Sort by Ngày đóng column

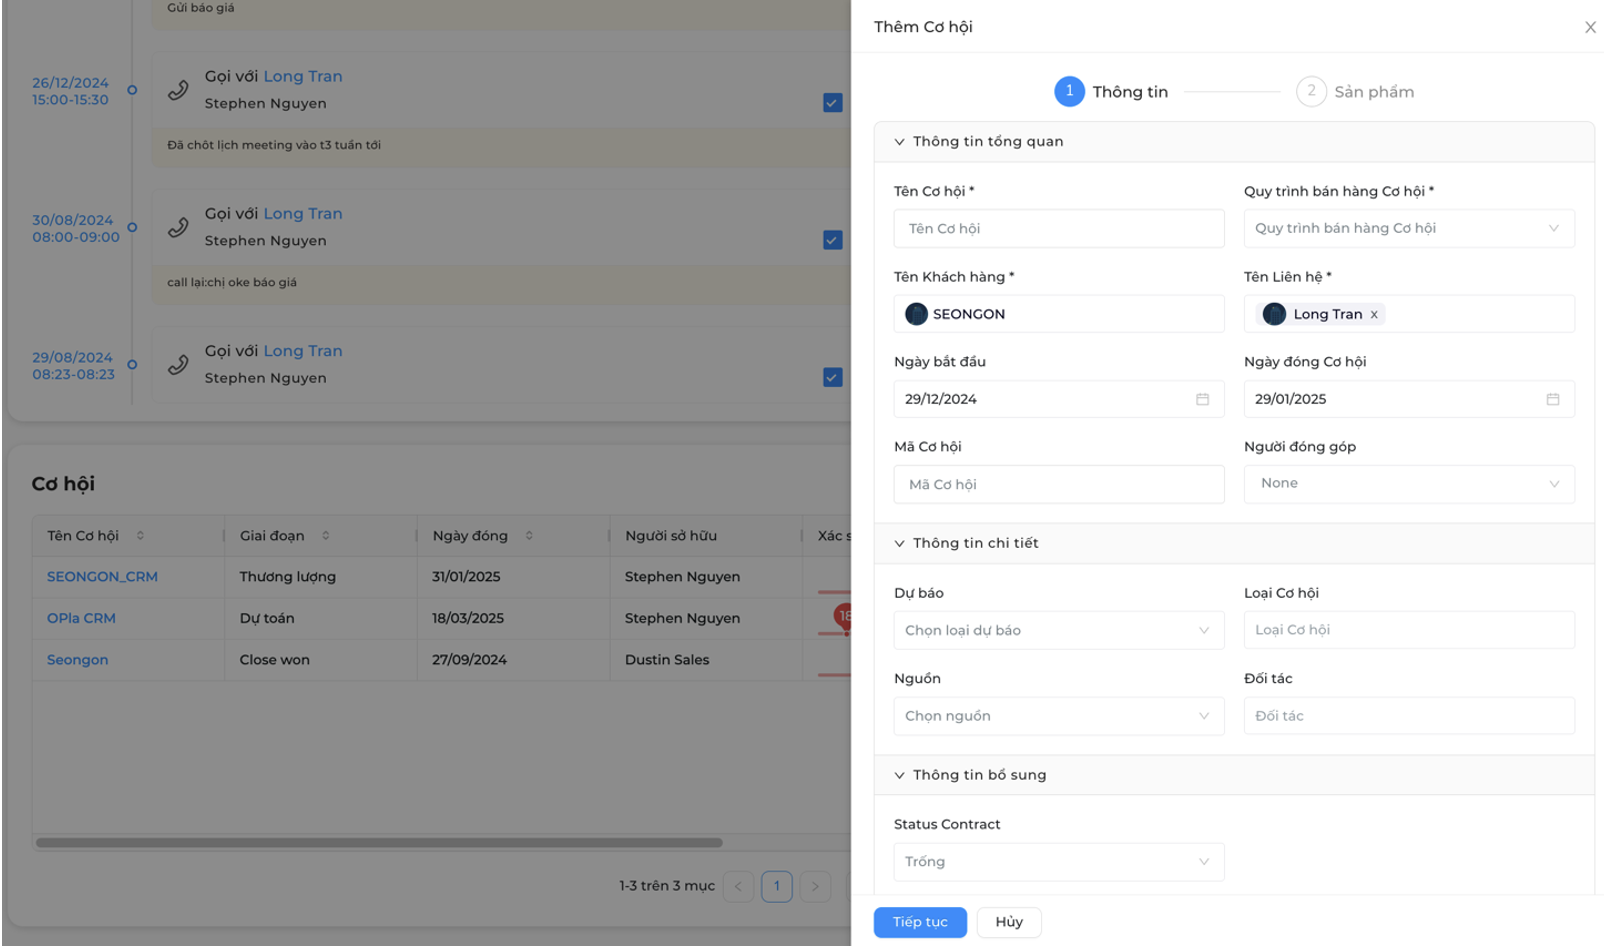click(529, 536)
